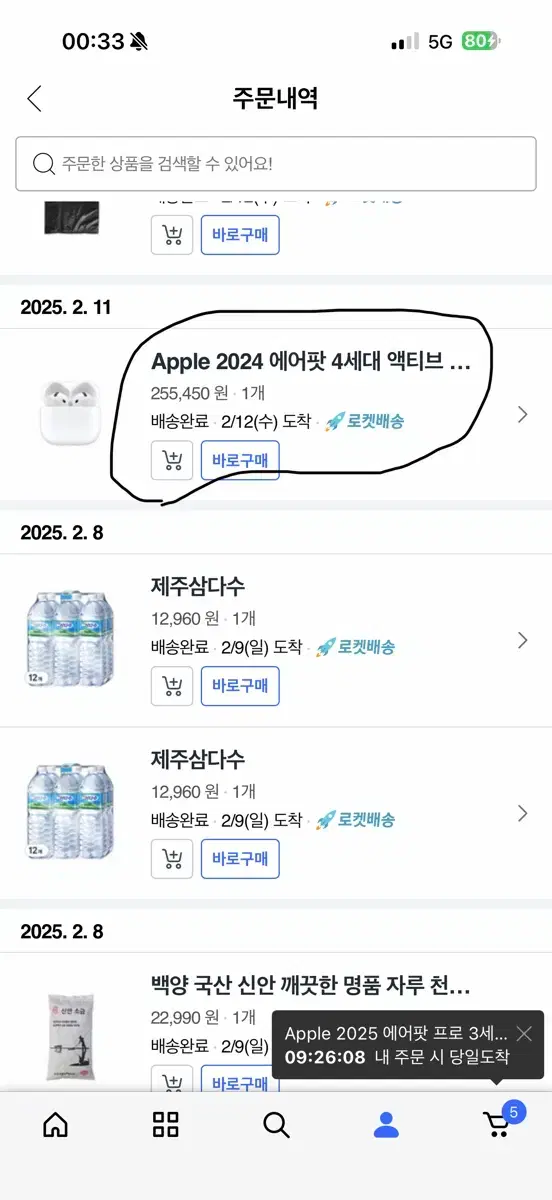Expand the first 제주삼다수 order chevron
Screen dimensions: 552x1200
(522, 640)
